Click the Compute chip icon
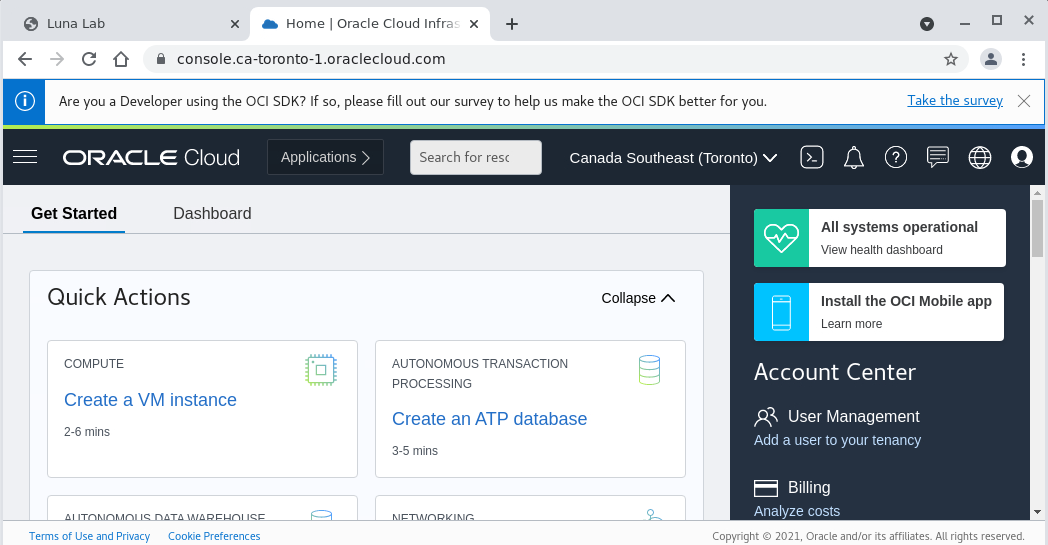 pyautogui.click(x=321, y=370)
